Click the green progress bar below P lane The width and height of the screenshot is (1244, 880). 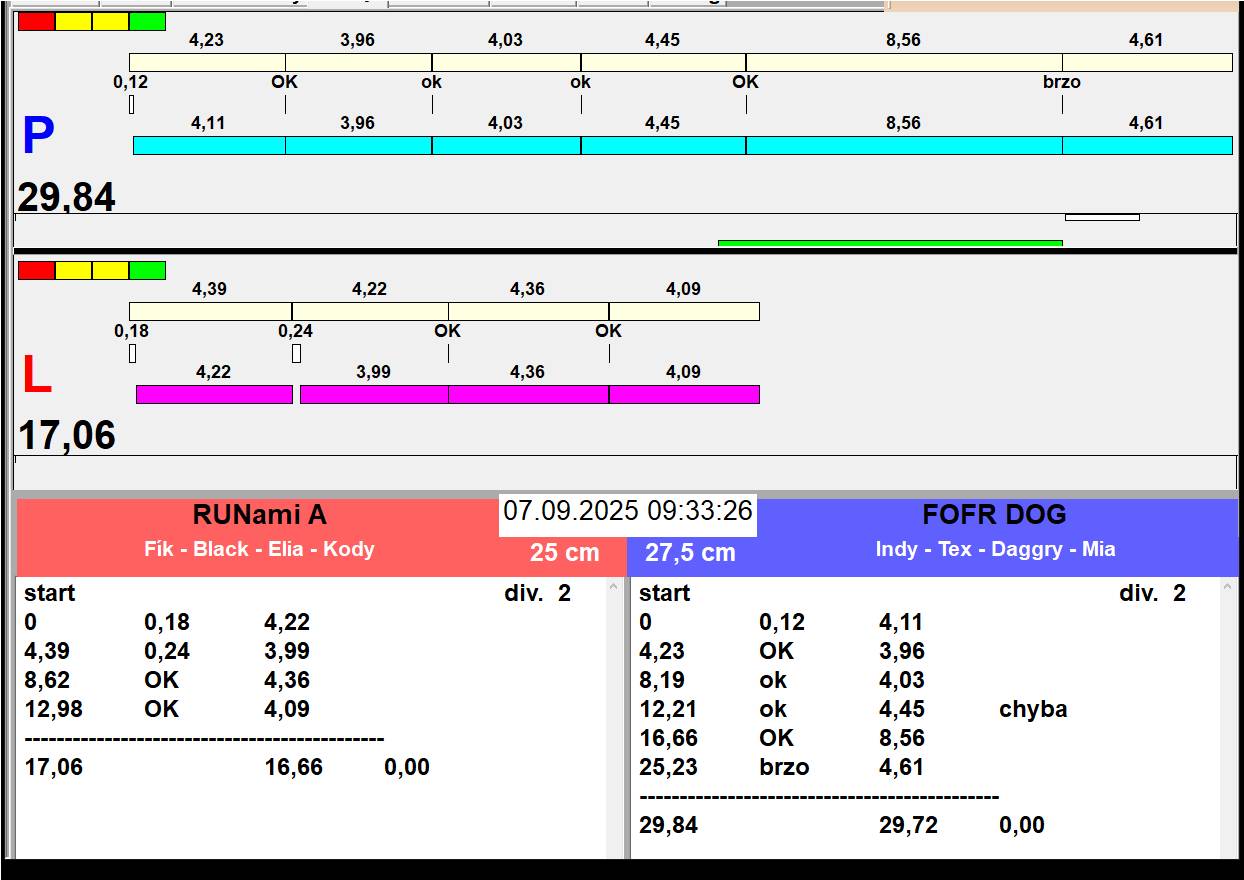click(889, 242)
